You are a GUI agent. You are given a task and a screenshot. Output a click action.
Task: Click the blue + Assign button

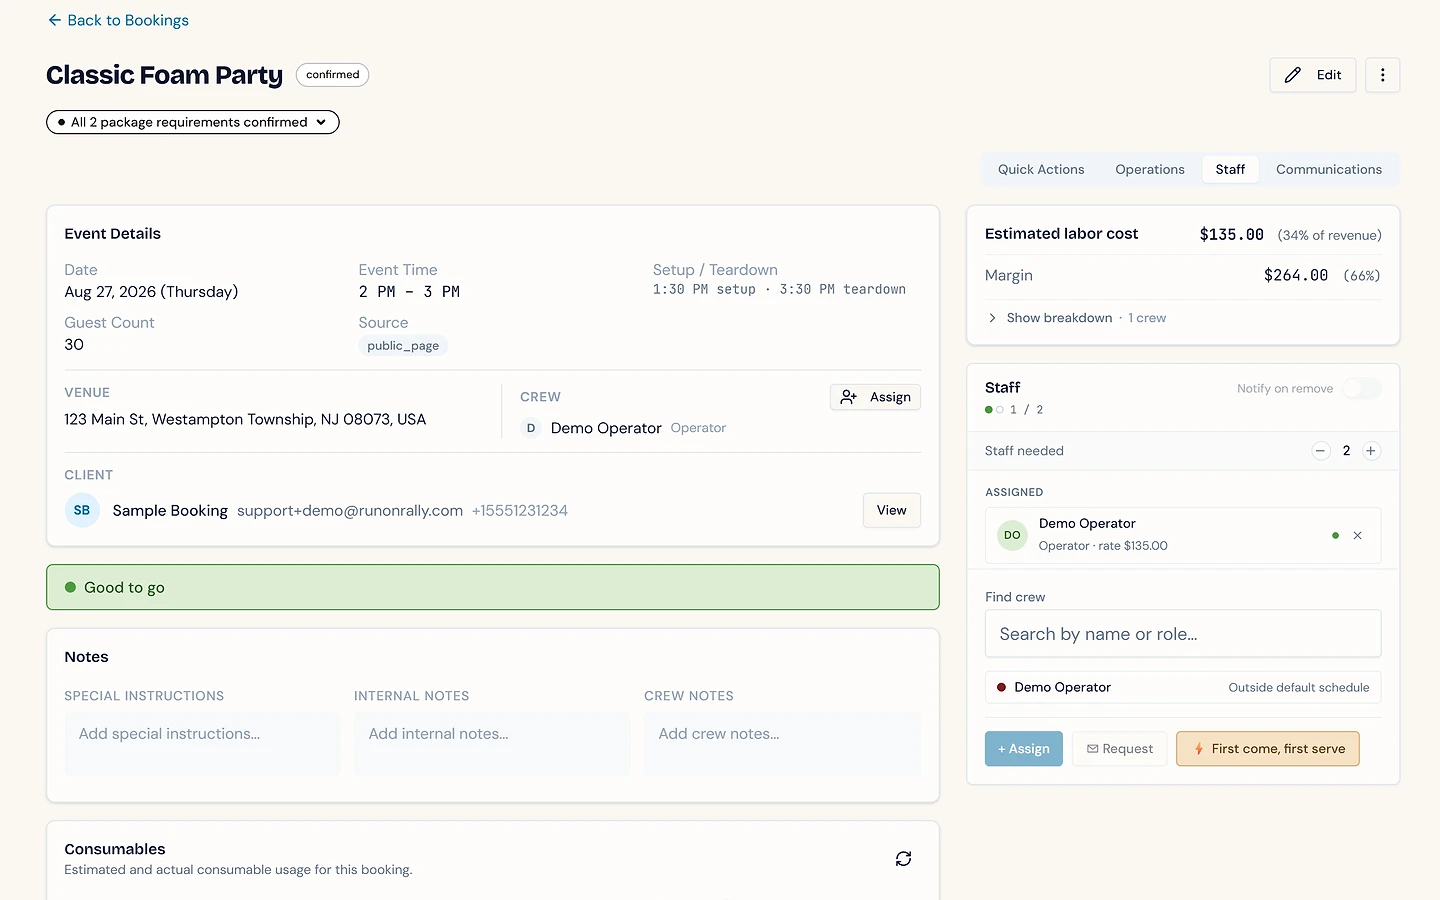point(1024,749)
